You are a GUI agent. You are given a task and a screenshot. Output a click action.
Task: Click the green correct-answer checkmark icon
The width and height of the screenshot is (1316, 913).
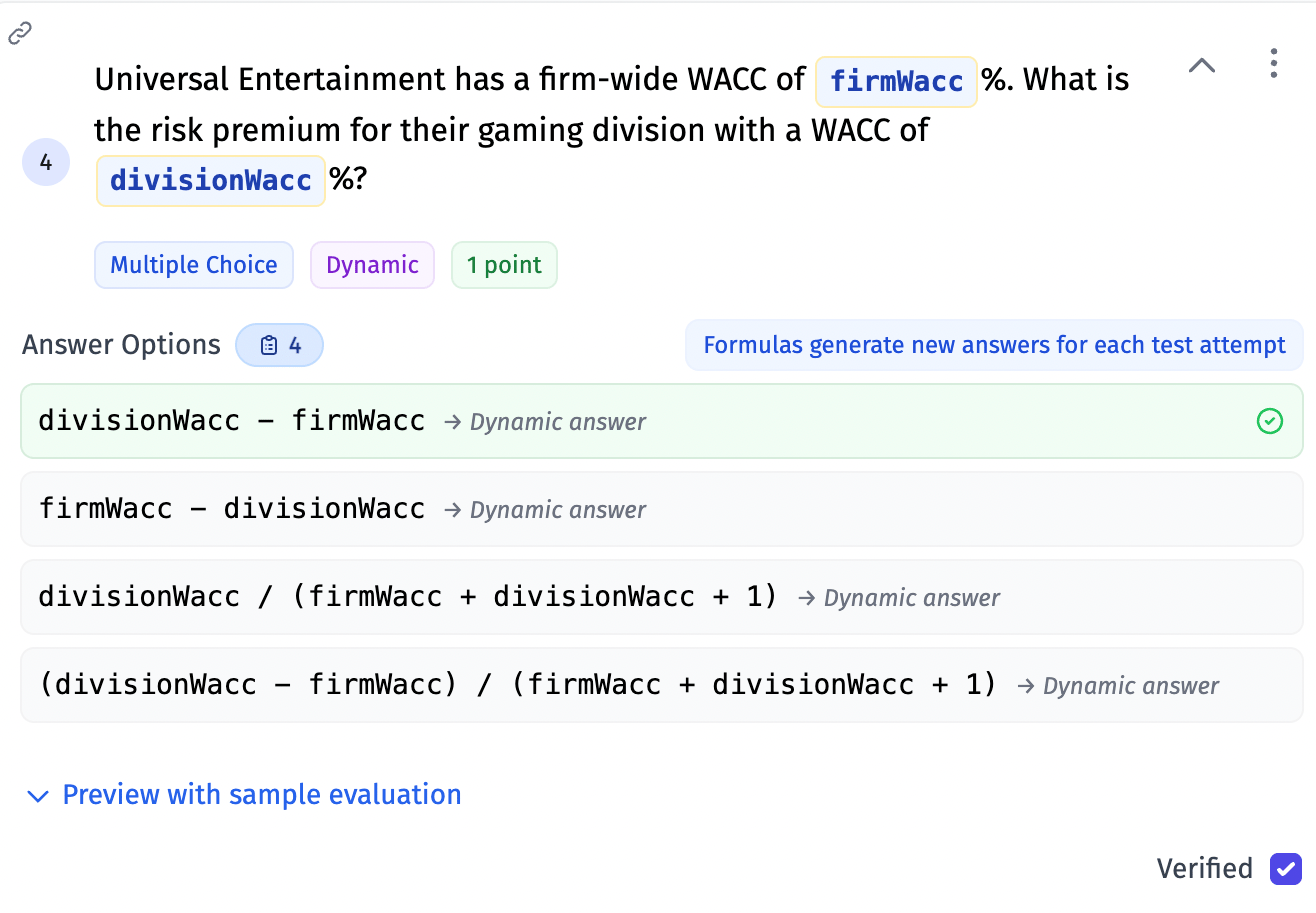click(1269, 422)
